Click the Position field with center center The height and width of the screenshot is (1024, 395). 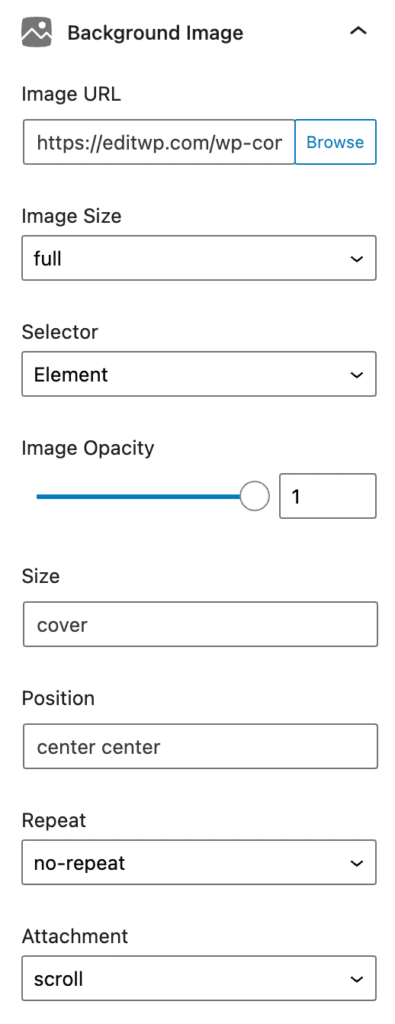200,746
